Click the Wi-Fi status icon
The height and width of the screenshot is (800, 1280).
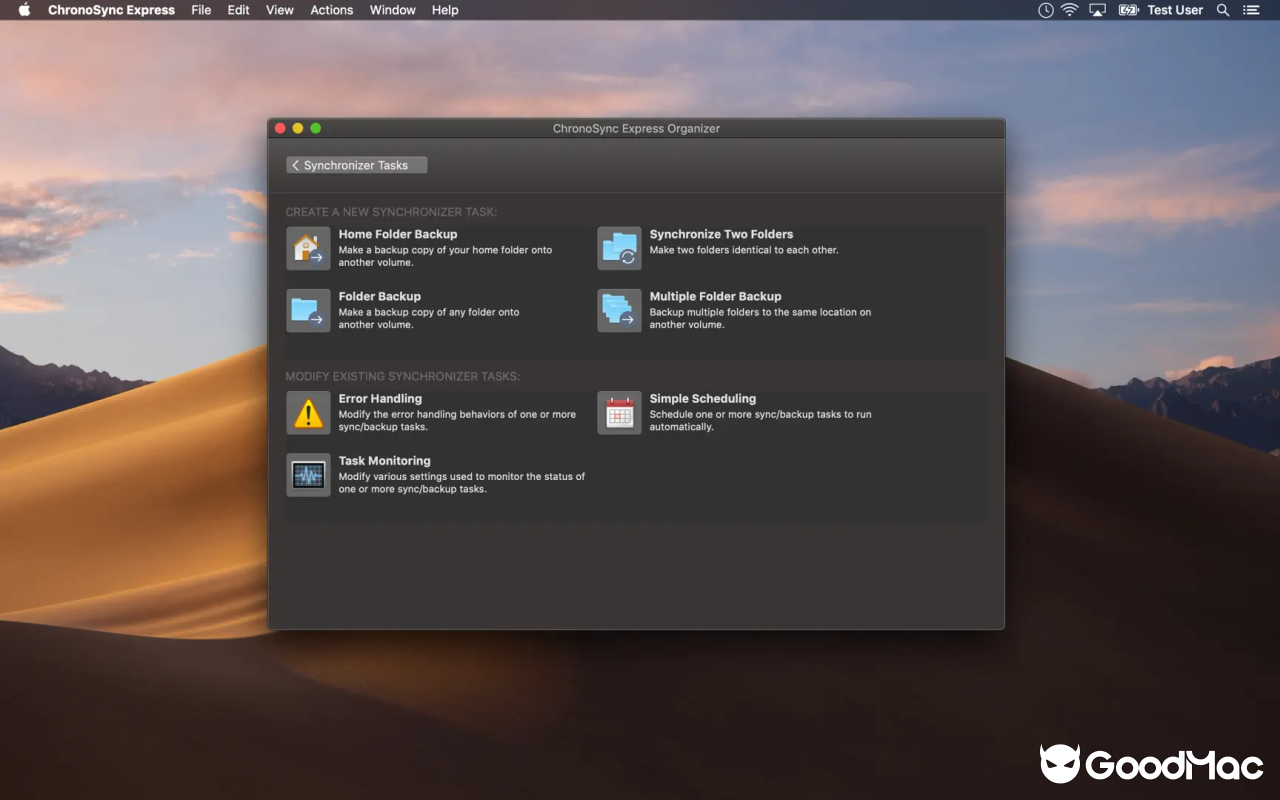pos(1069,10)
